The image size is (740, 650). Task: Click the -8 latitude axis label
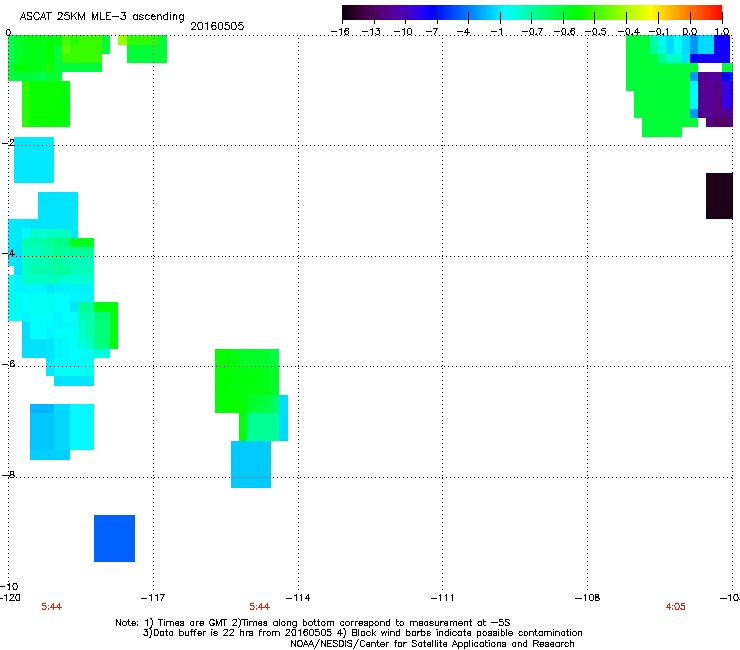point(8,475)
